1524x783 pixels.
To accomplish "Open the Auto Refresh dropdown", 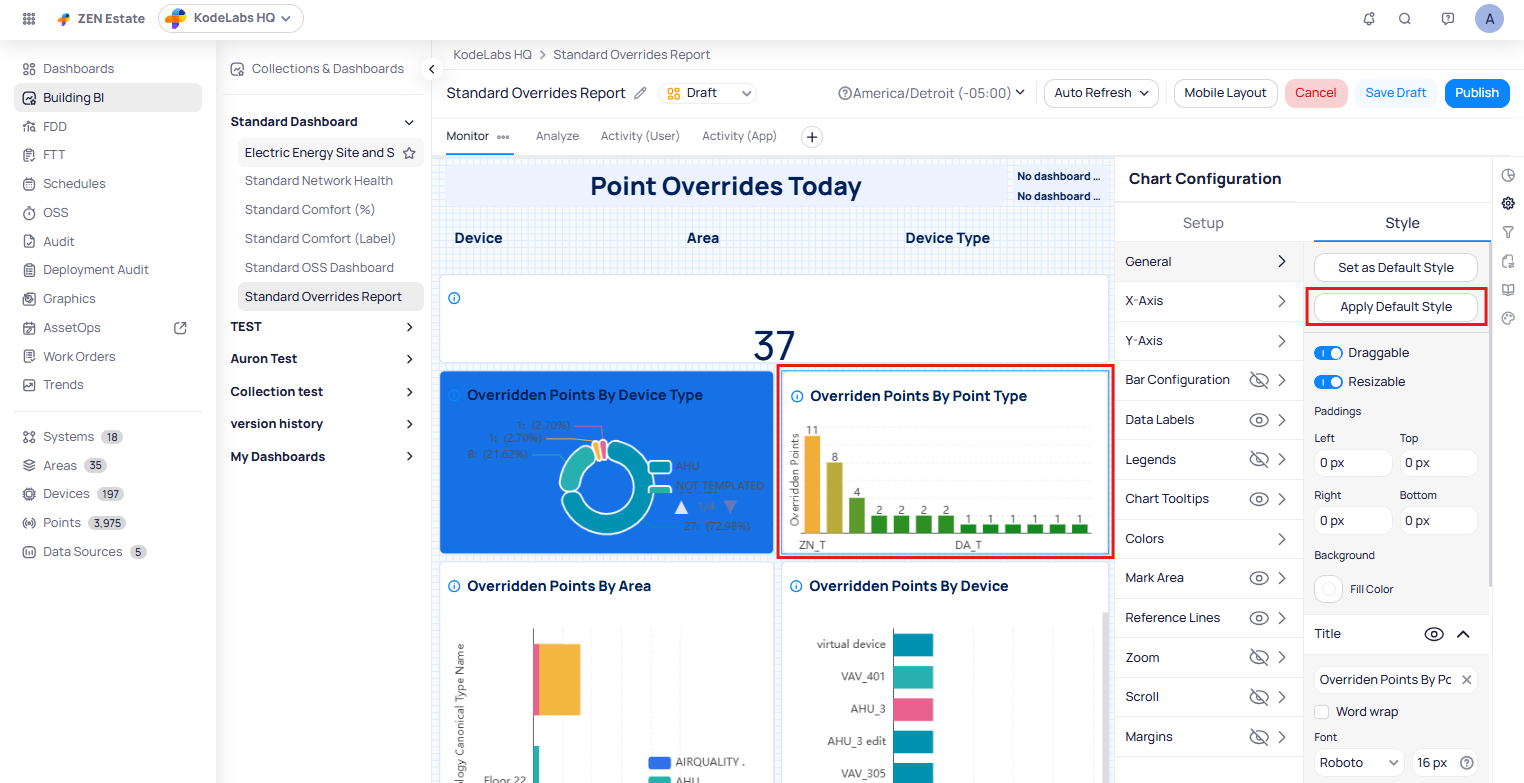I will click(1100, 93).
